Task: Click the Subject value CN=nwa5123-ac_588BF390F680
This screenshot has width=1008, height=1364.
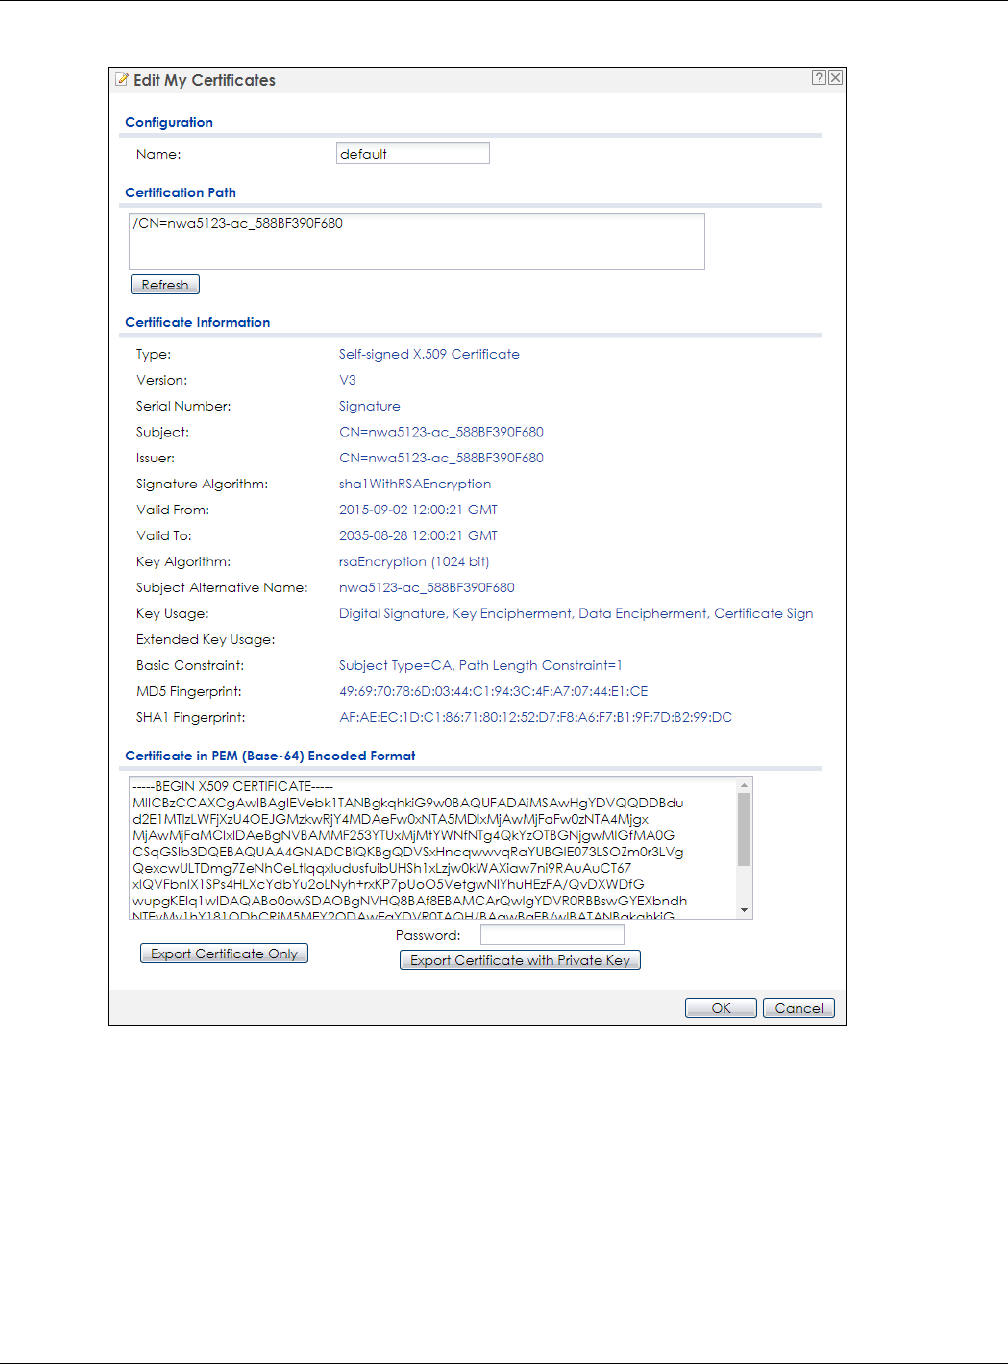Action: [x=441, y=432]
